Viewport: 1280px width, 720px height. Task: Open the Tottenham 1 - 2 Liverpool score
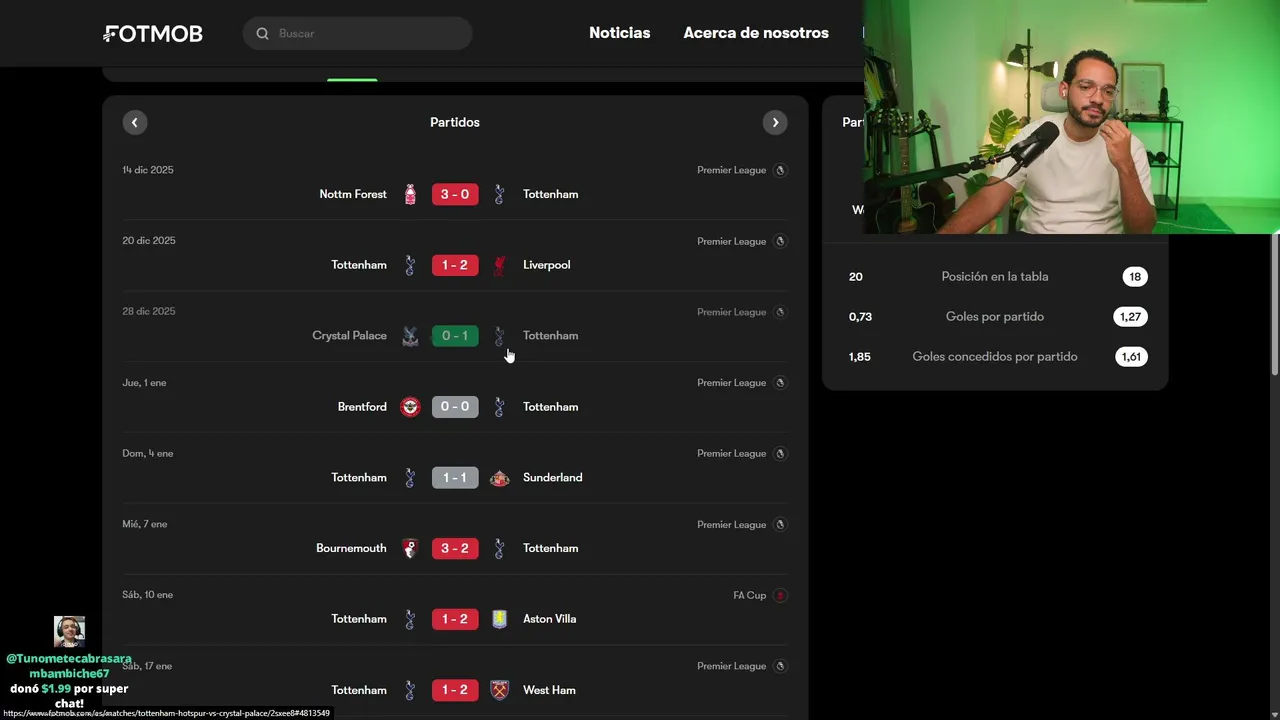click(x=455, y=265)
